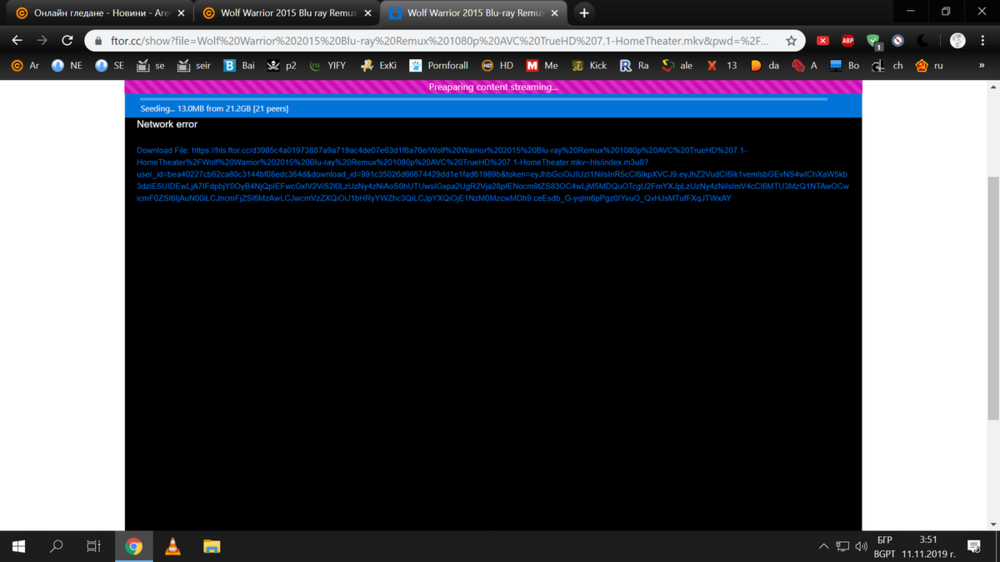Open File Explorer from taskbar
Image resolution: width=1000 pixels, height=562 pixels.
click(x=211, y=546)
